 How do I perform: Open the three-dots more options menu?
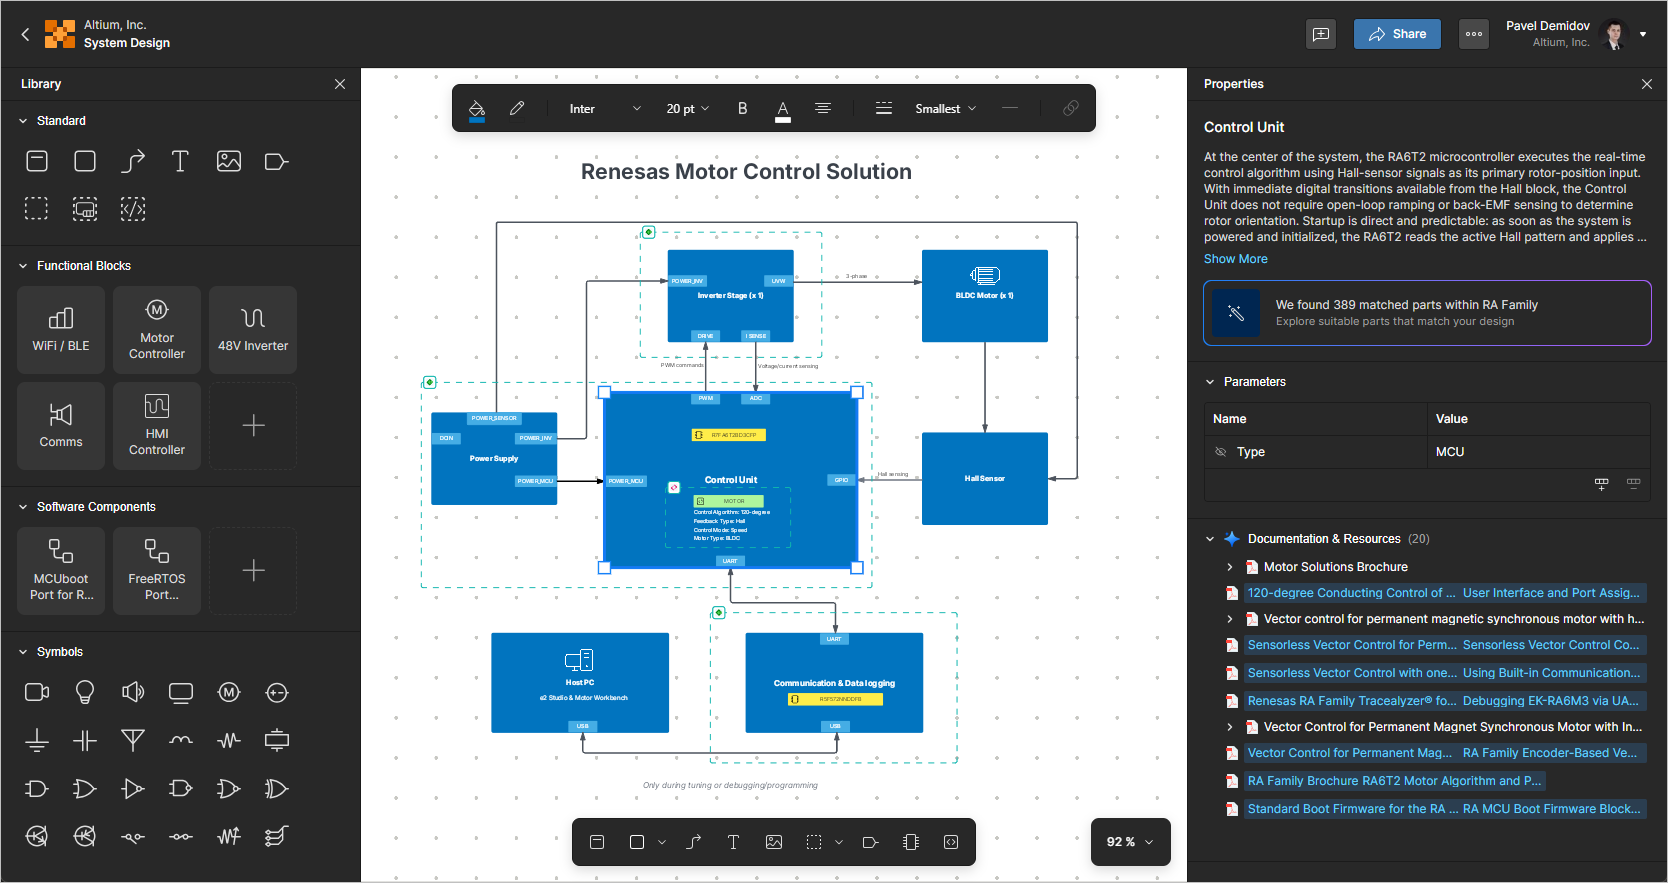tap(1474, 34)
